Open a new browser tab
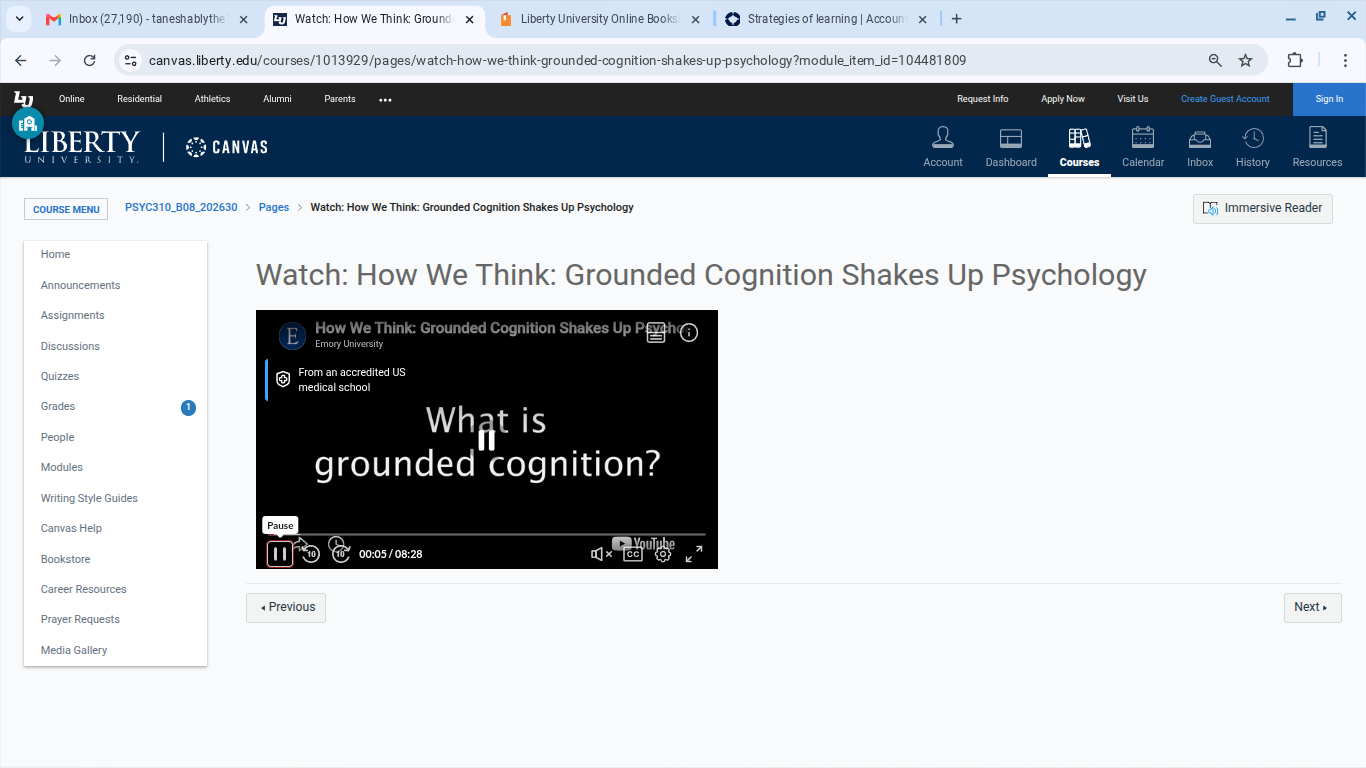 pyautogui.click(x=956, y=19)
